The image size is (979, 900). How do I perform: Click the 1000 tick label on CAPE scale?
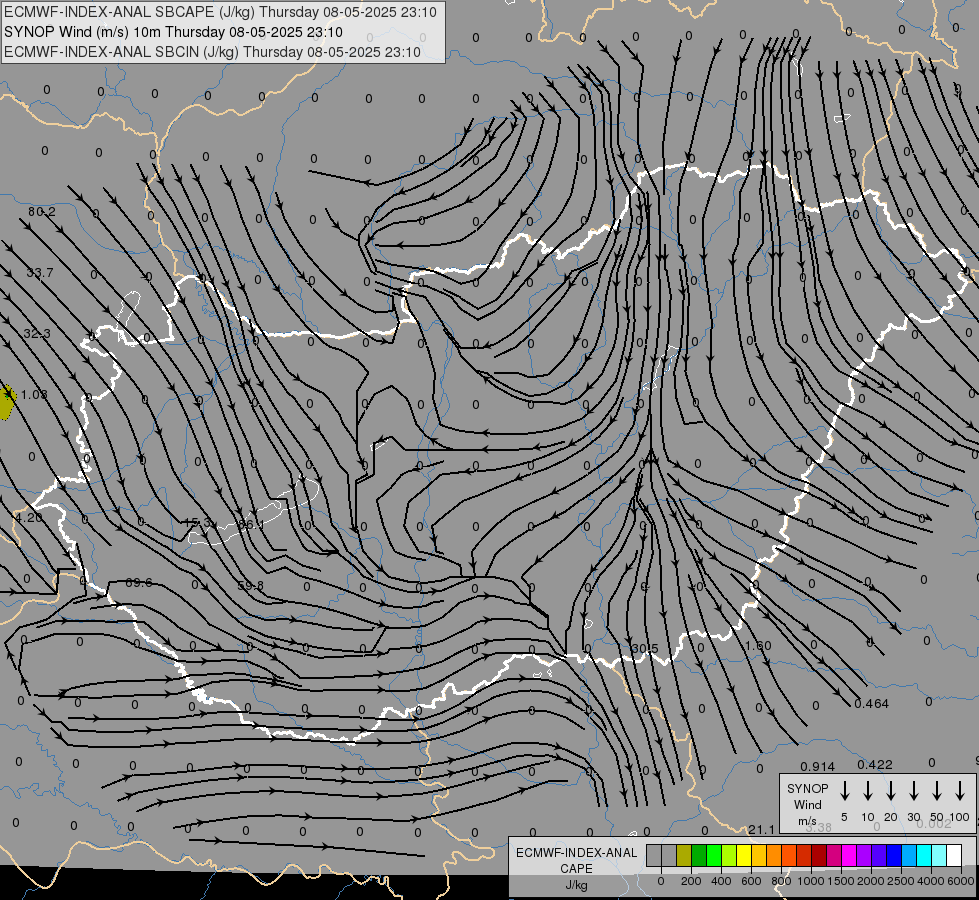point(811,881)
